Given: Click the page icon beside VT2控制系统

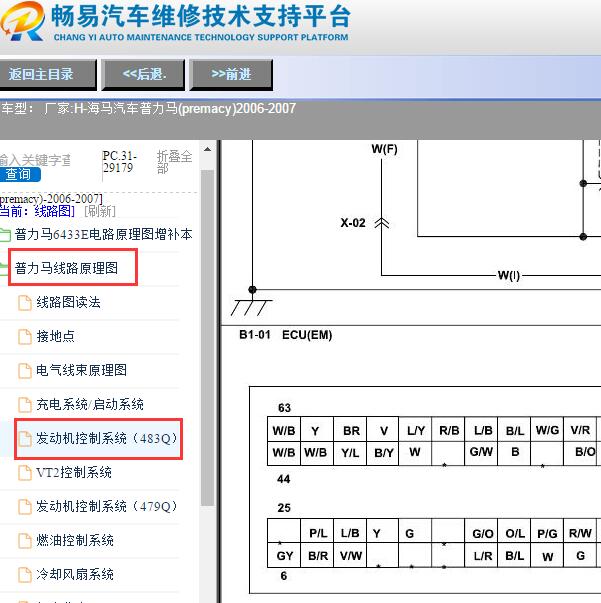Looking at the screenshot, I should (25, 473).
